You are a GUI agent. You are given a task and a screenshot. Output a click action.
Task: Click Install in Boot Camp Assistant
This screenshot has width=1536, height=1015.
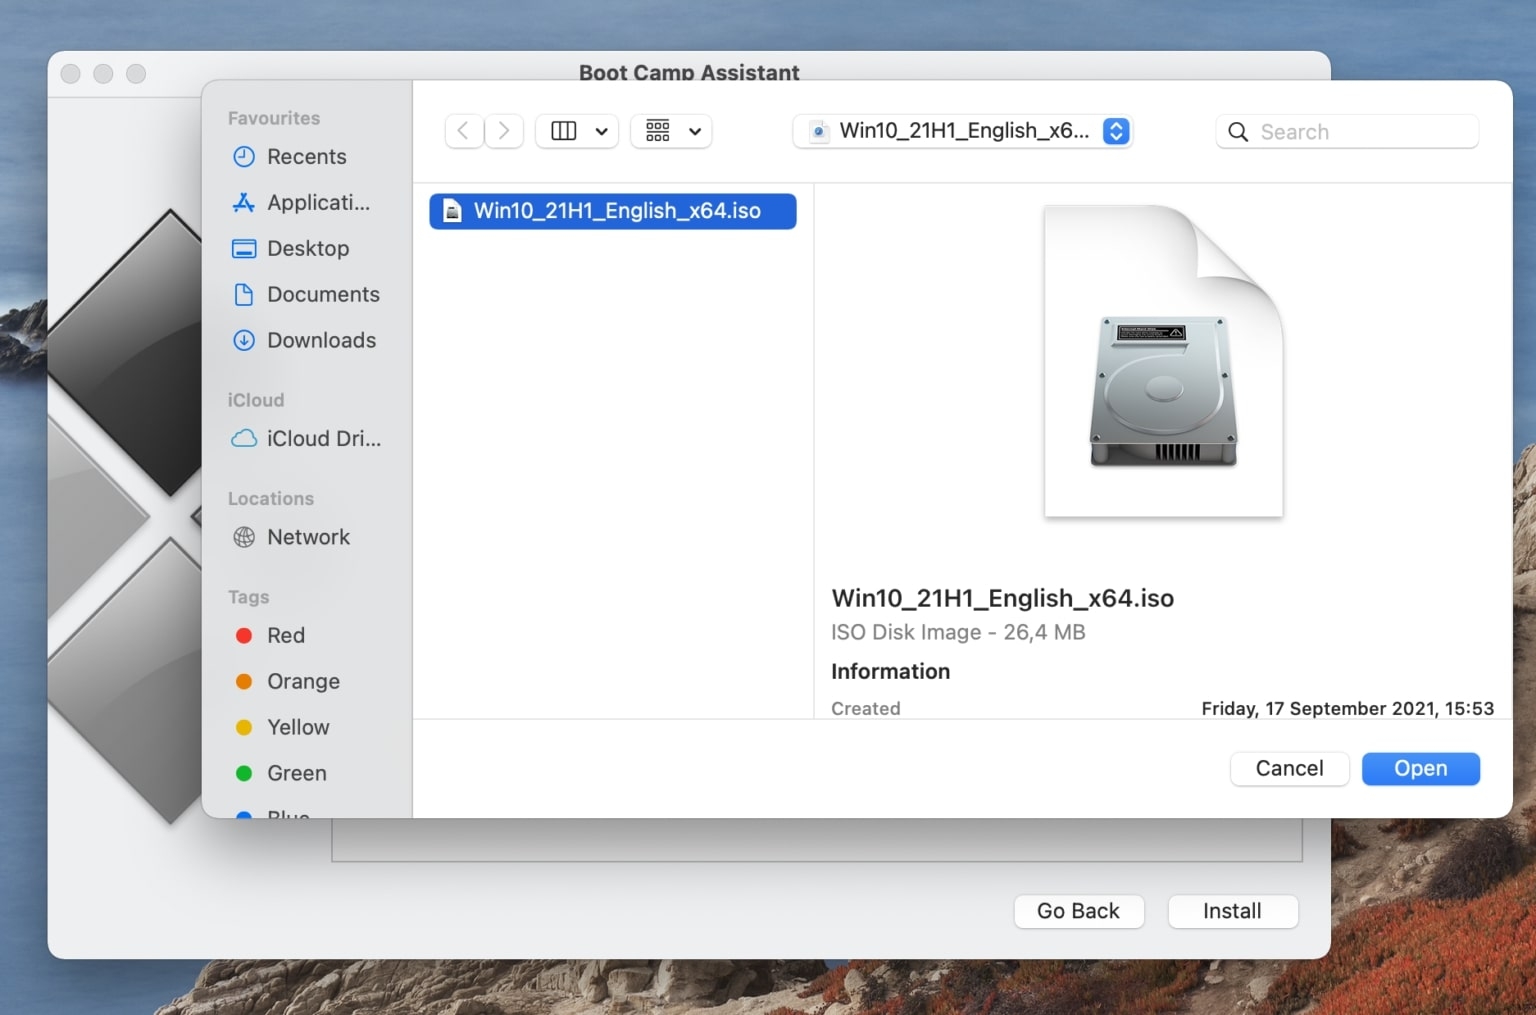click(x=1233, y=911)
